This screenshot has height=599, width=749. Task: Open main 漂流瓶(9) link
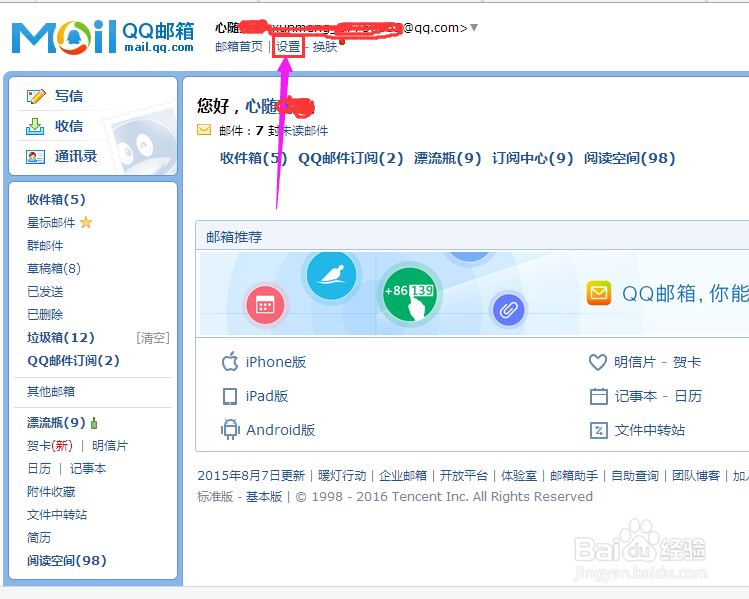pos(447,158)
